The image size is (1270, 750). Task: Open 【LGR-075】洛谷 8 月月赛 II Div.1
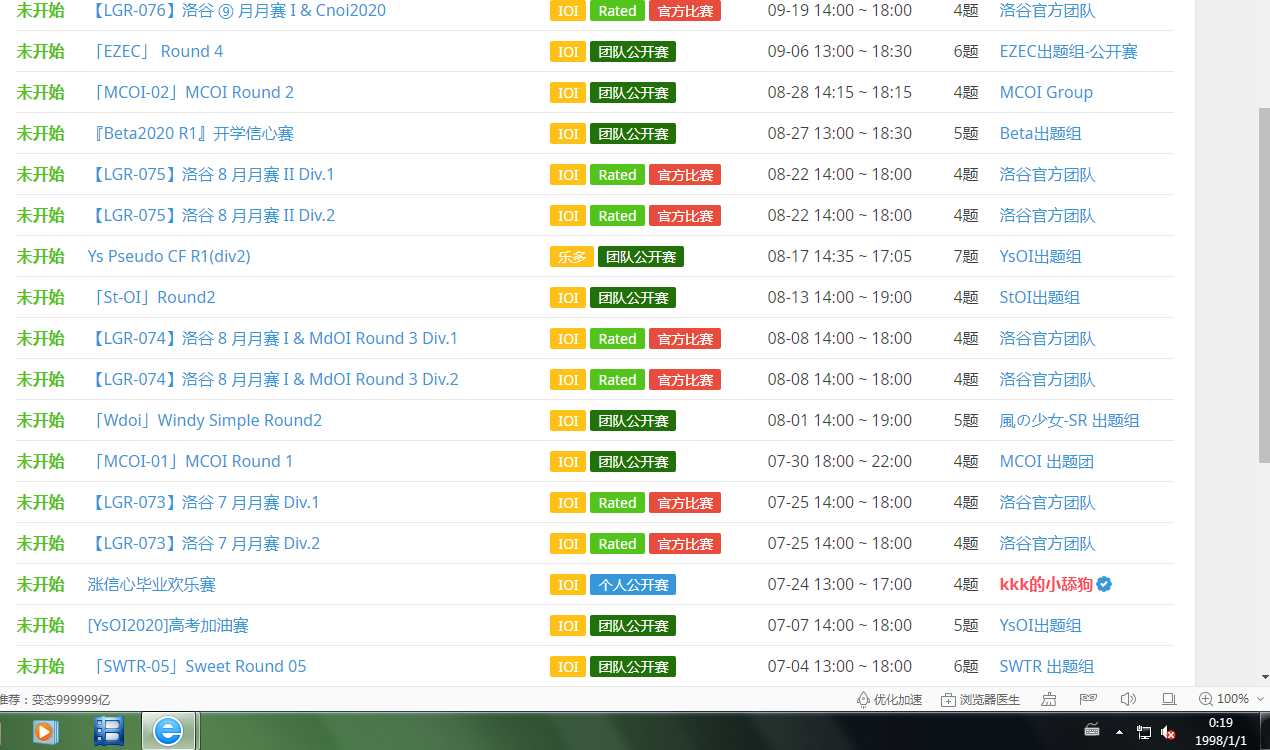tap(211, 174)
